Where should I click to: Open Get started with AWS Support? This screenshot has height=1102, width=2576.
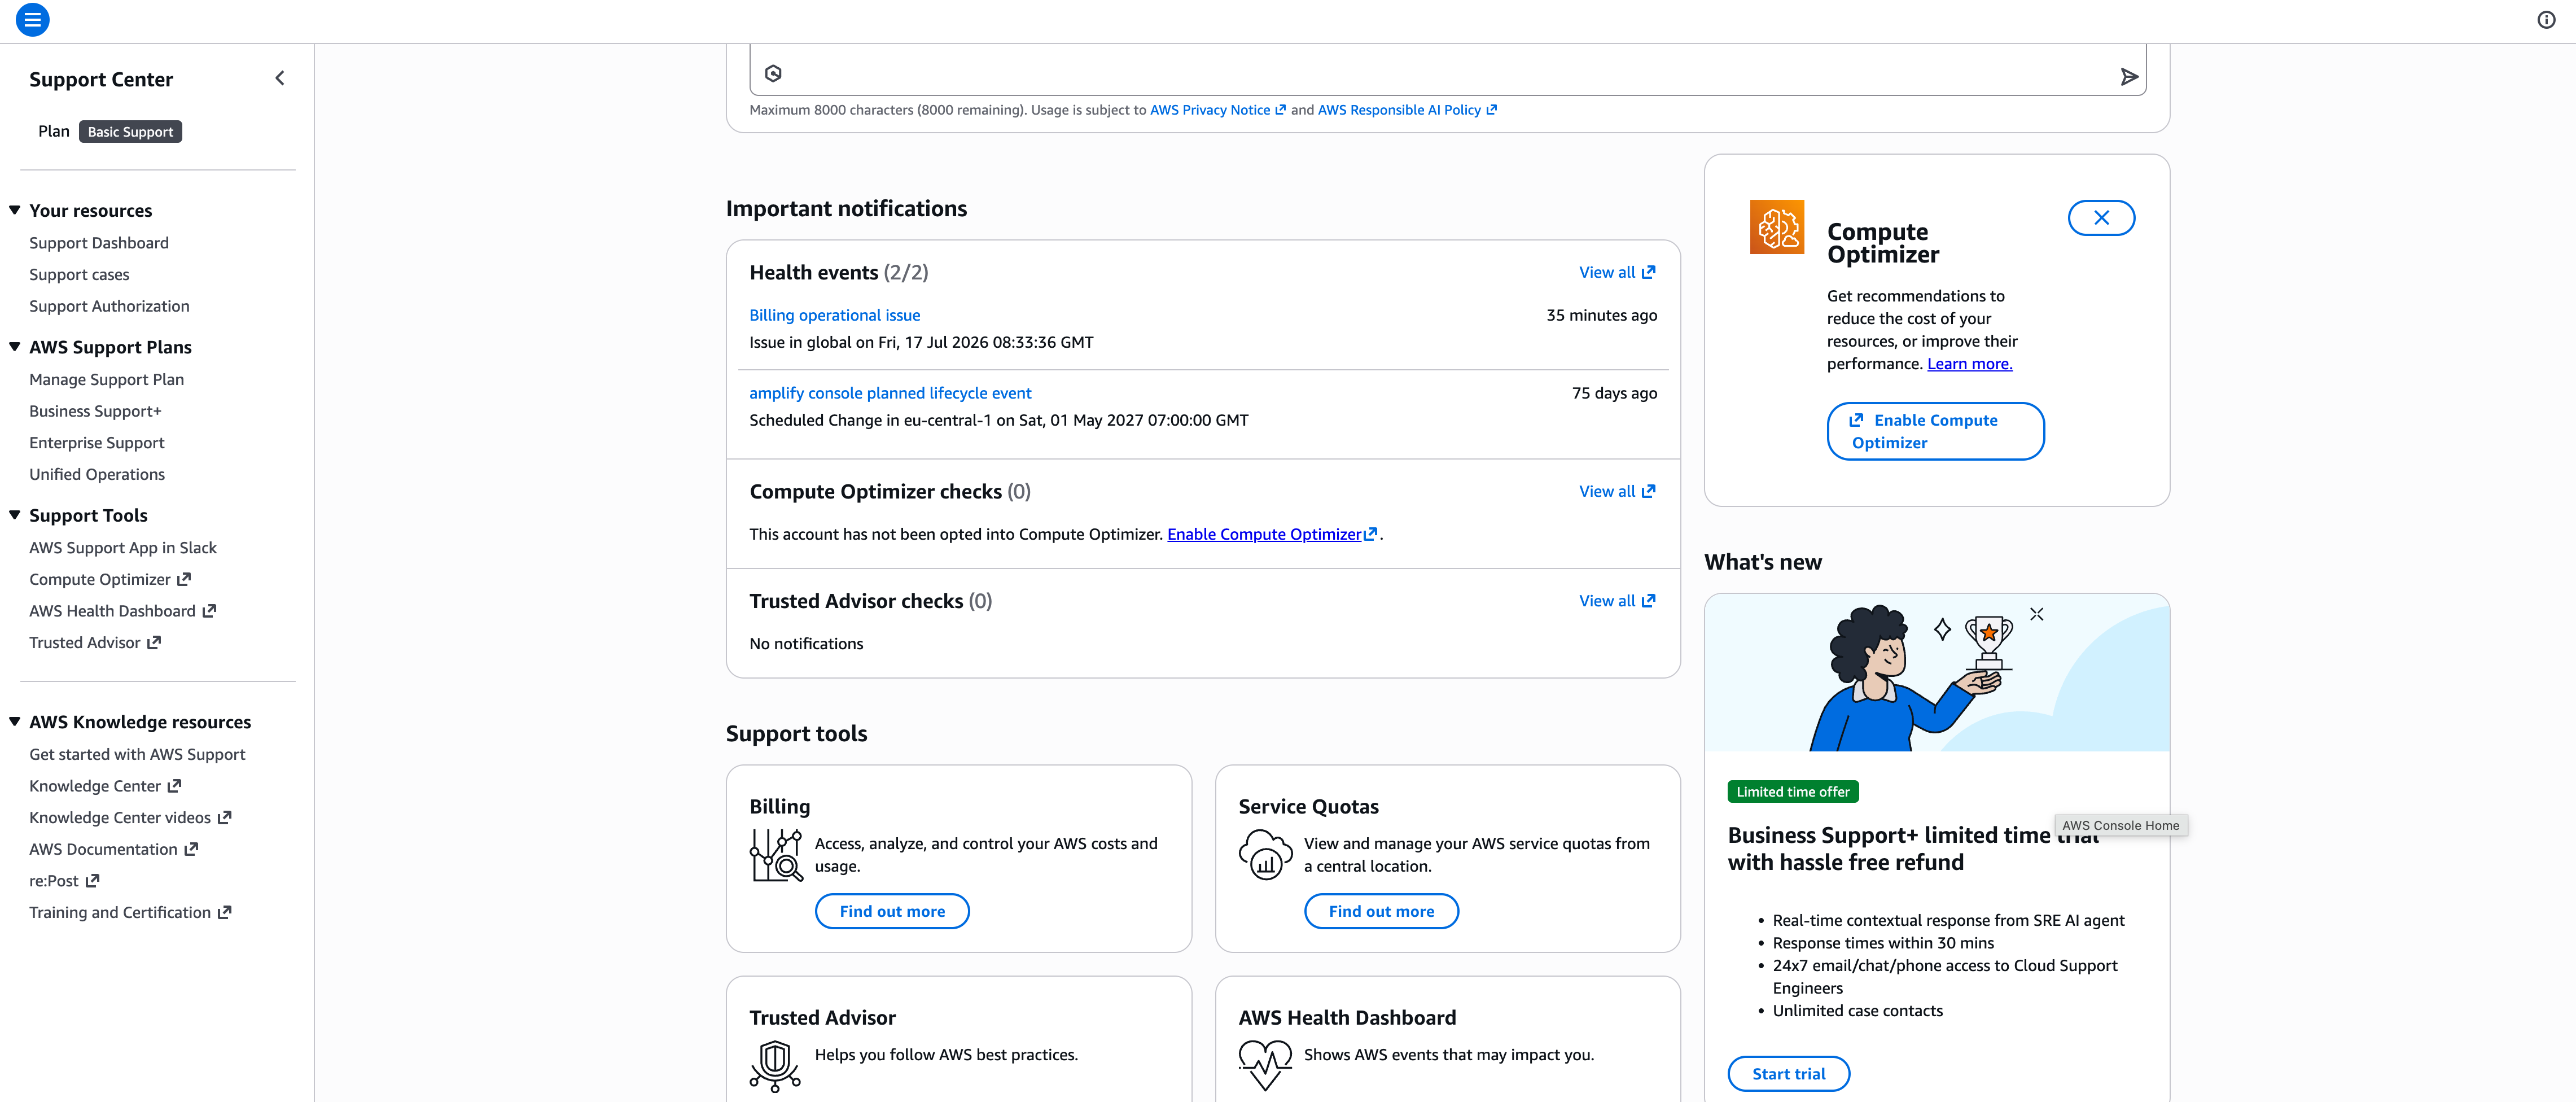pos(137,755)
